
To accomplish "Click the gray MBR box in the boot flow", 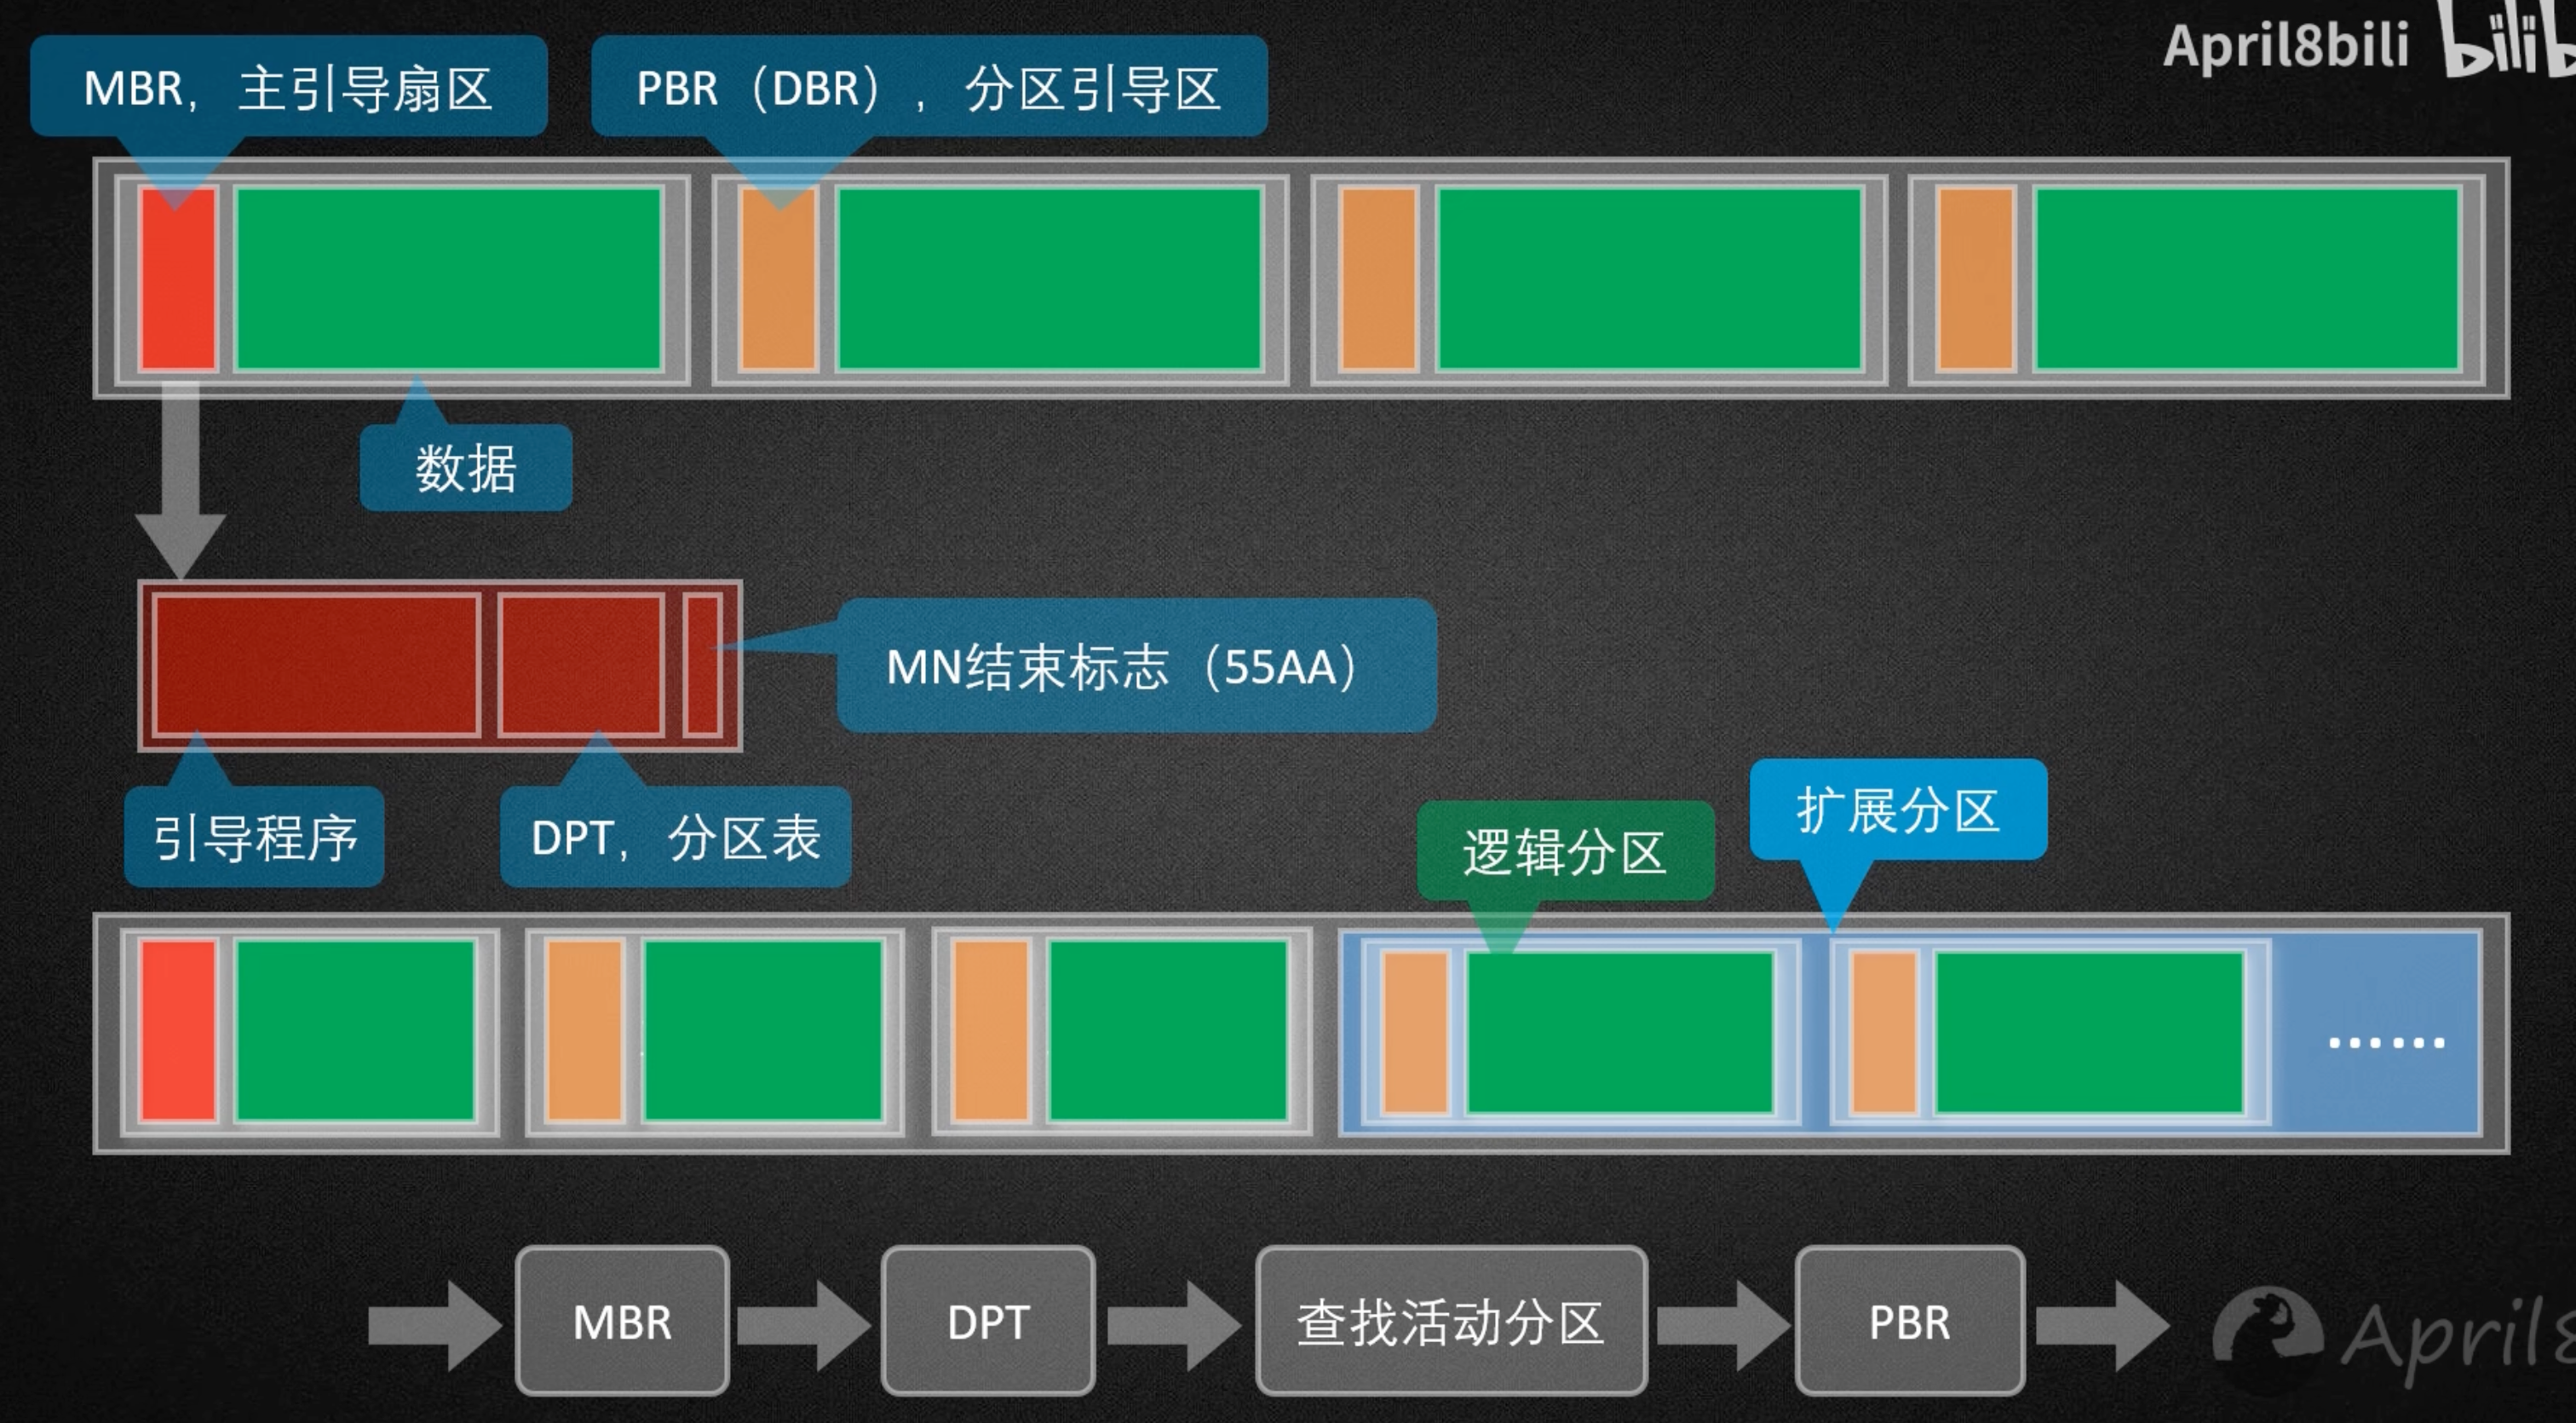I will coord(622,1321).
